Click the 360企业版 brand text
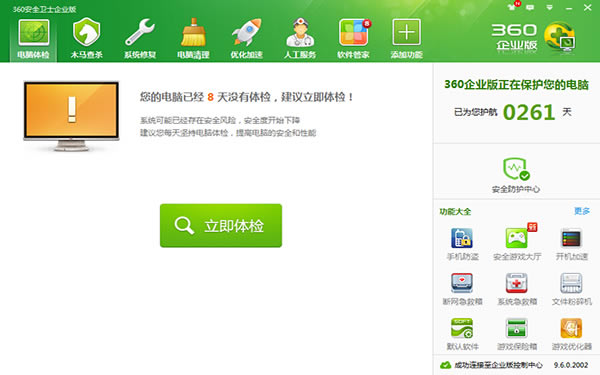600x375 pixels. coord(514,38)
